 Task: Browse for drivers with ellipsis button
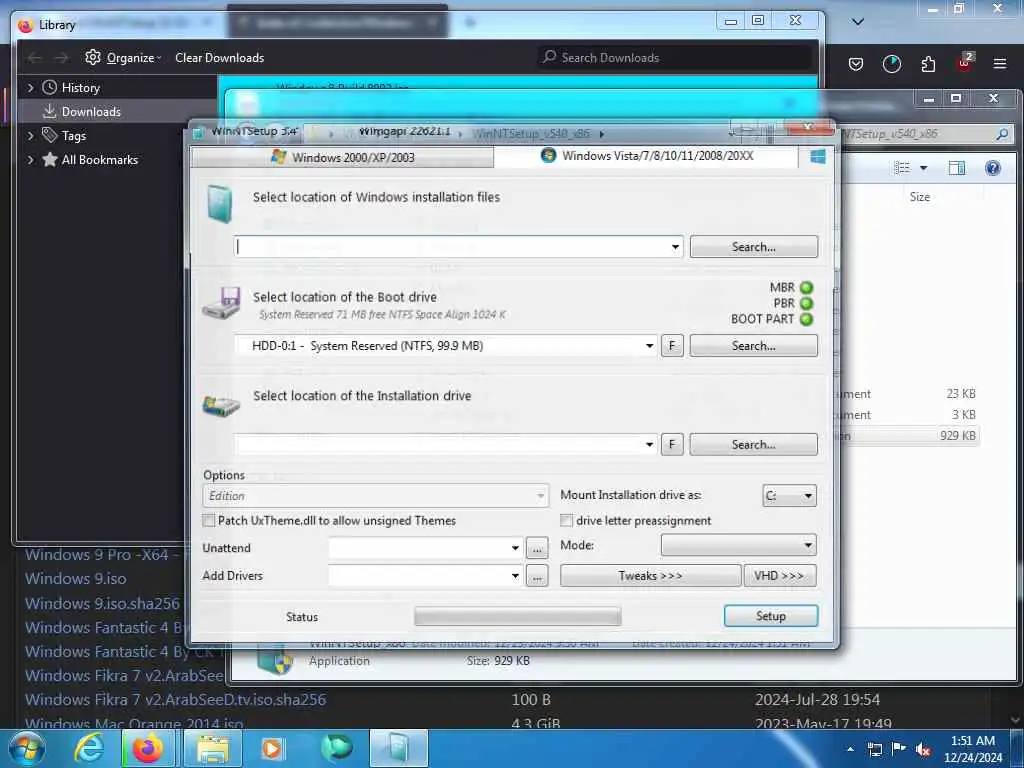tap(537, 576)
